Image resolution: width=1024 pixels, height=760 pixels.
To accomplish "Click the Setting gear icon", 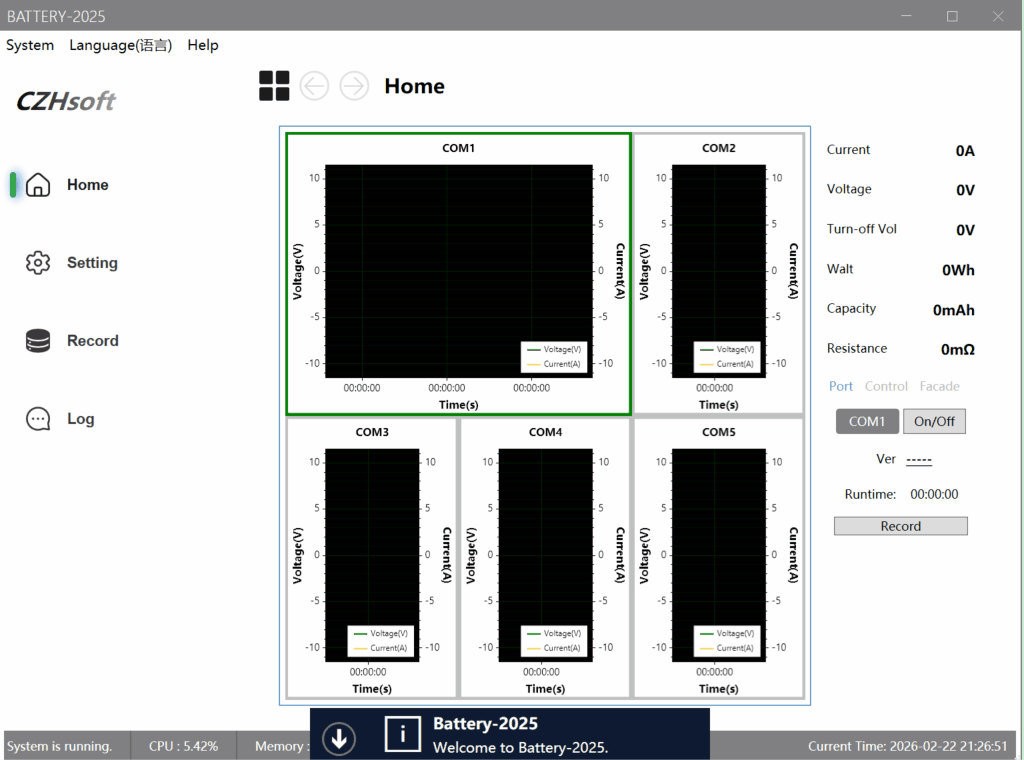I will (x=38, y=262).
